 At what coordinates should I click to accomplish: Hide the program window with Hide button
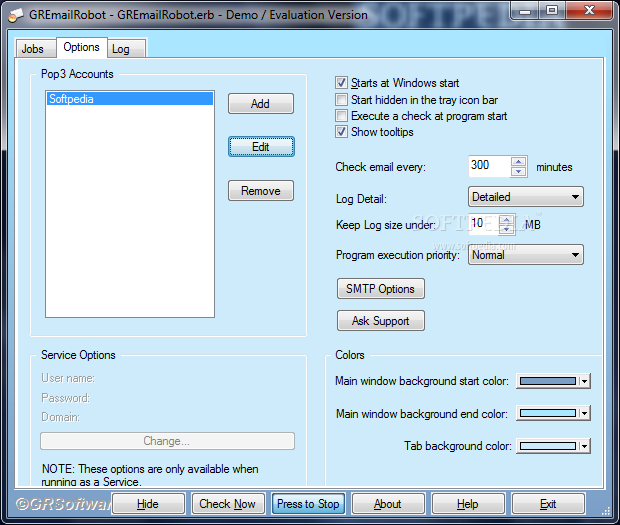pos(148,504)
